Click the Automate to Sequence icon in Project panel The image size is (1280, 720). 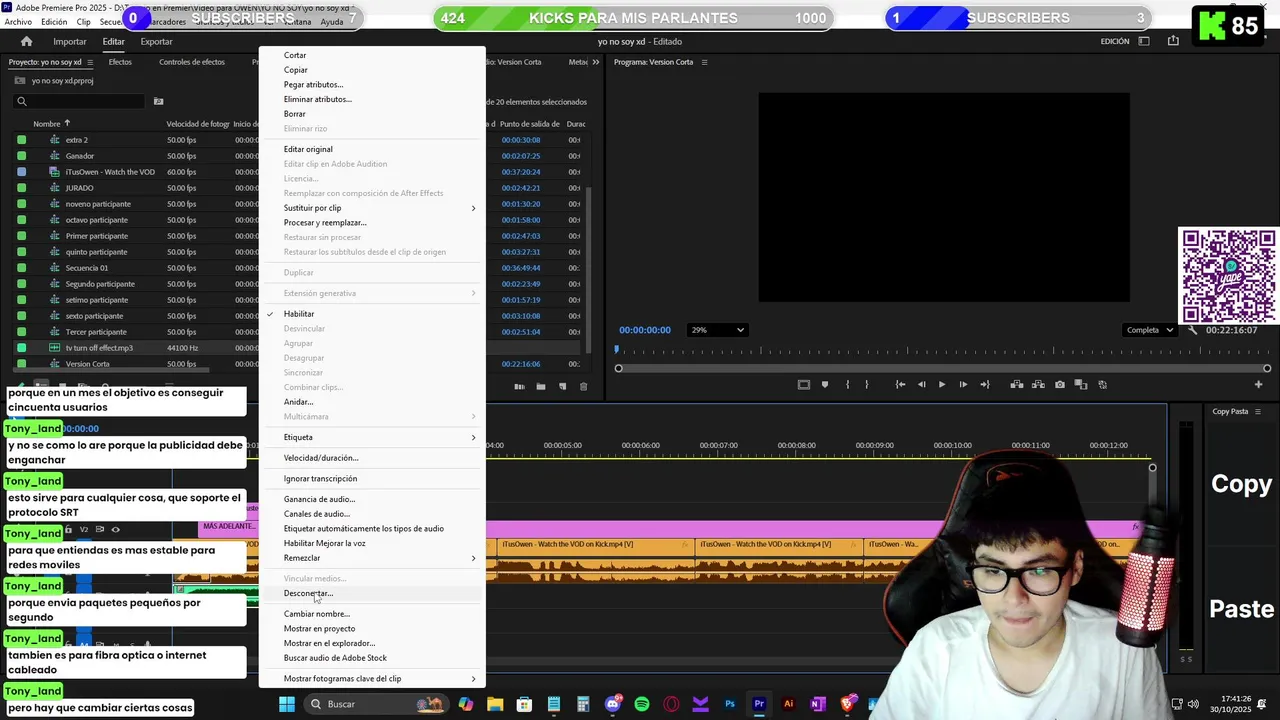(519, 387)
